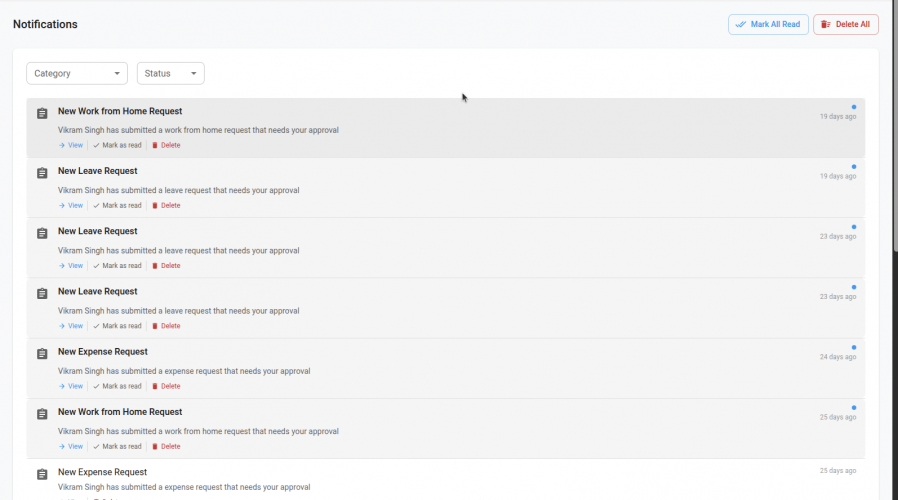Click the 24-days-ago expense request description text
Viewport: 898px width, 500px height.
click(x=184, y=371)
